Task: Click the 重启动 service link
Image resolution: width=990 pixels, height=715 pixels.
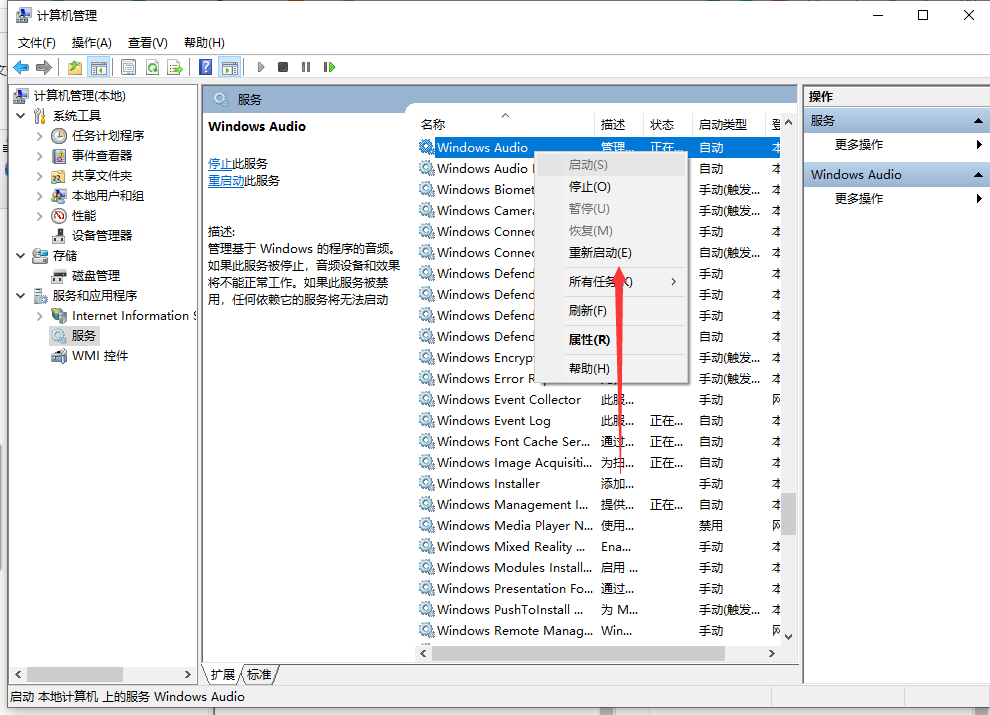Action: pos(226,180)
